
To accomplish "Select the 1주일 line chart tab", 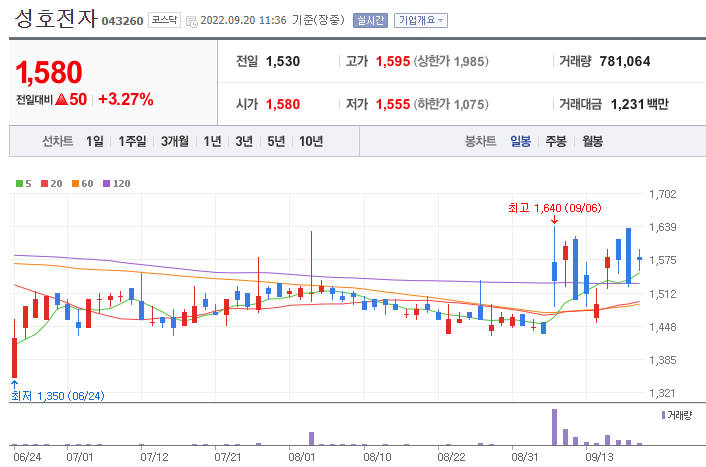I will click(x=132, y=141).
